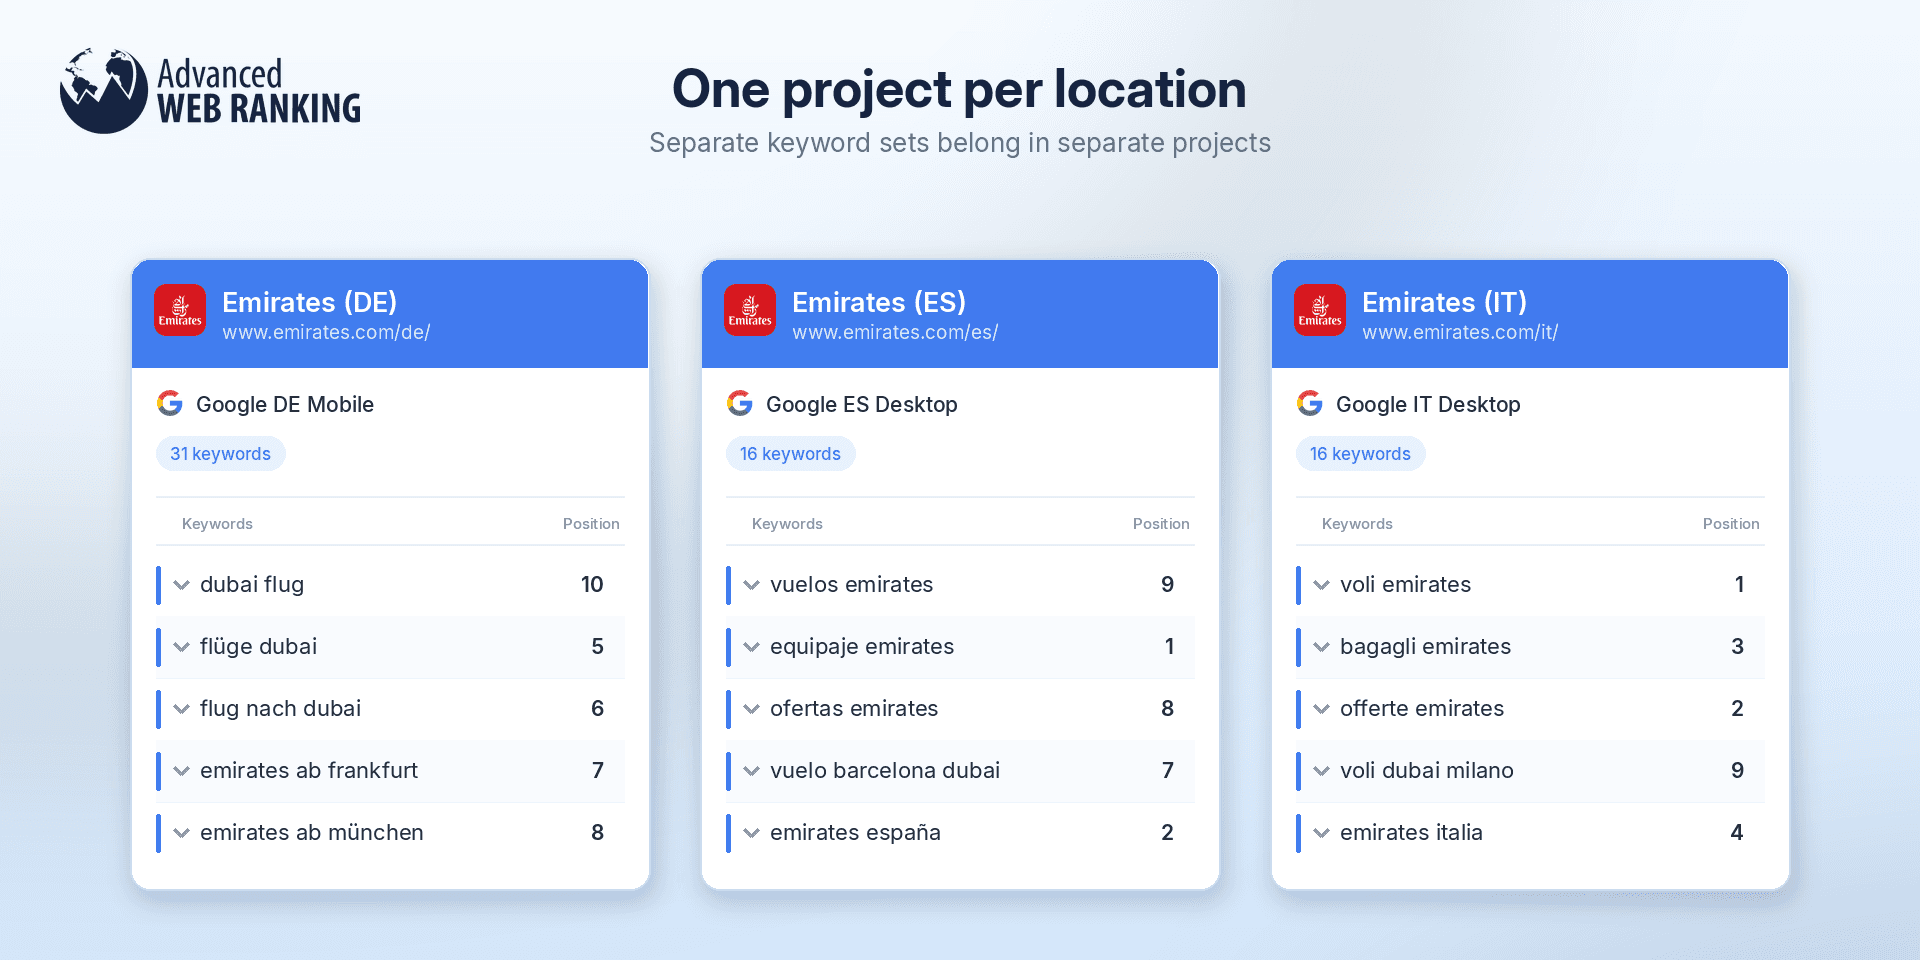The height and width of the screenshot is (960, 1920).
Task: Click the 'Advanced WEB RANKING' wordmark text
Action: (x=259, y=91)
